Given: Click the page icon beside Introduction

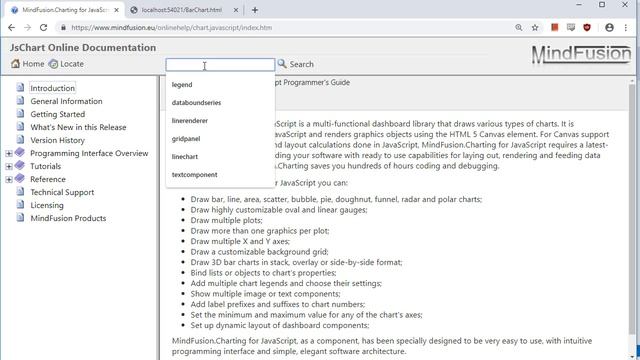Looking at the screenshot, I should tap(20, 87).
